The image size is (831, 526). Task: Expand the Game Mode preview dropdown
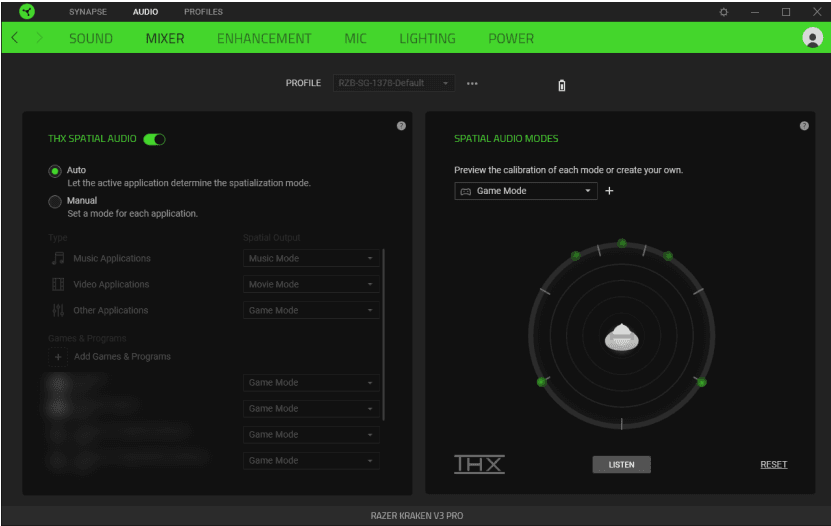coord(526,191)
